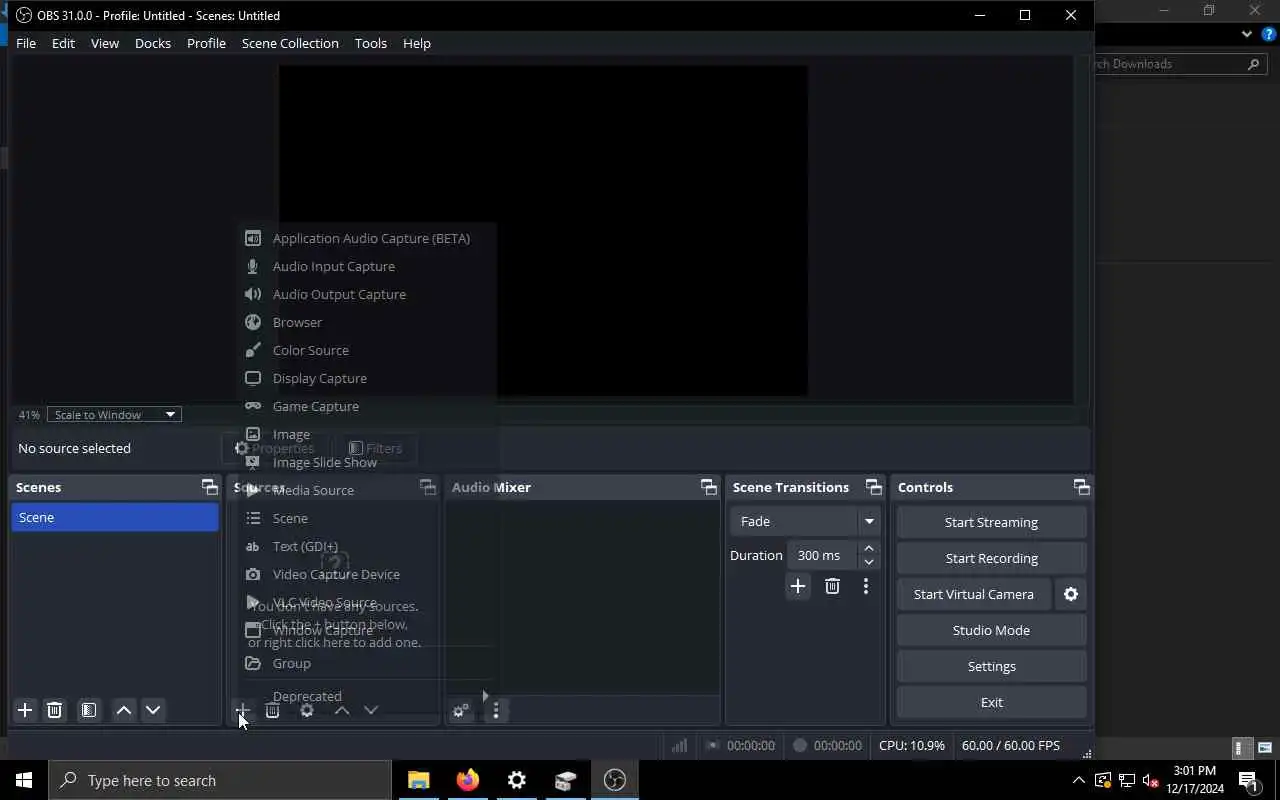Open scene filters icon
Image resolution: width=1280 pixels, height=800 pixels.
tap(89, 710)
